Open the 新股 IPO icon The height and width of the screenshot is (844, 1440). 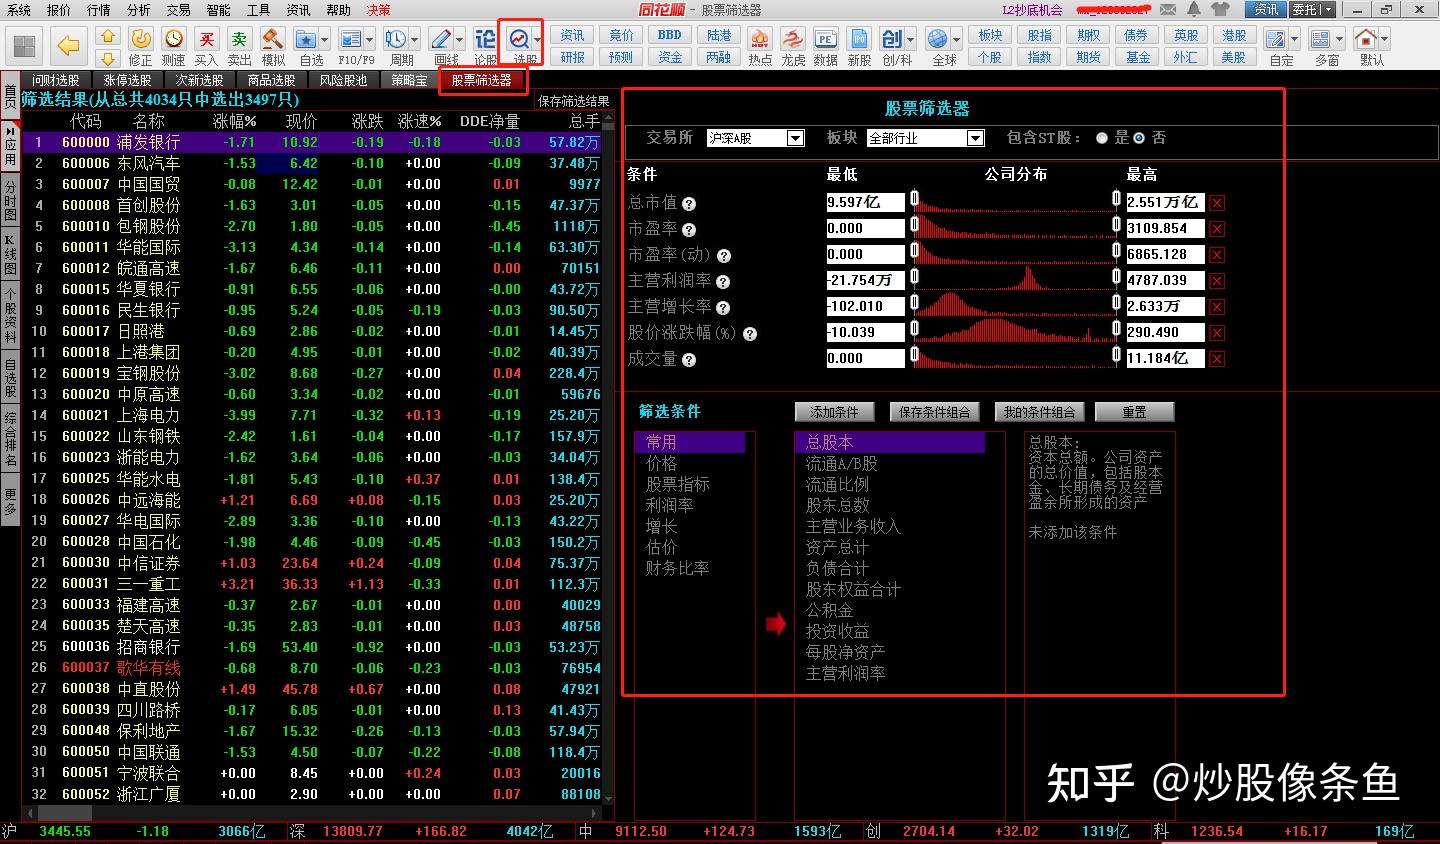pos(859,39)
